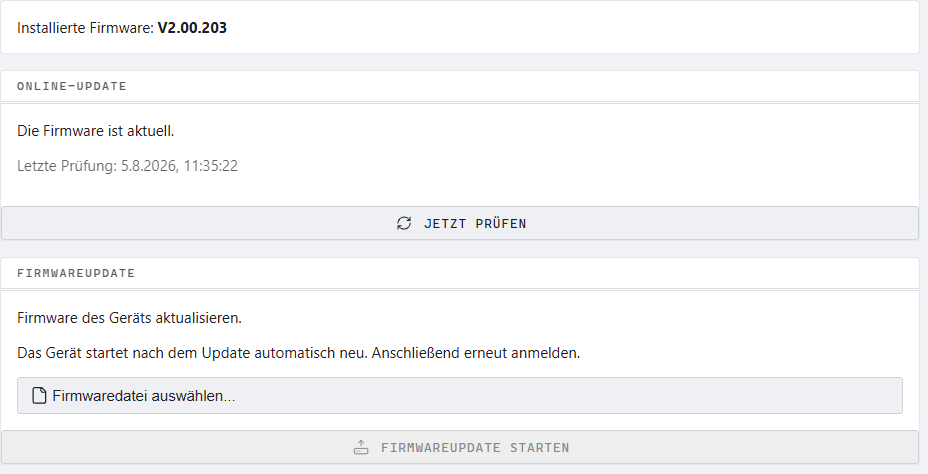Viewport: 928px width, 474px height.
Task: Click the JETZT PRÜFEN button text
Action: point(475,224)
